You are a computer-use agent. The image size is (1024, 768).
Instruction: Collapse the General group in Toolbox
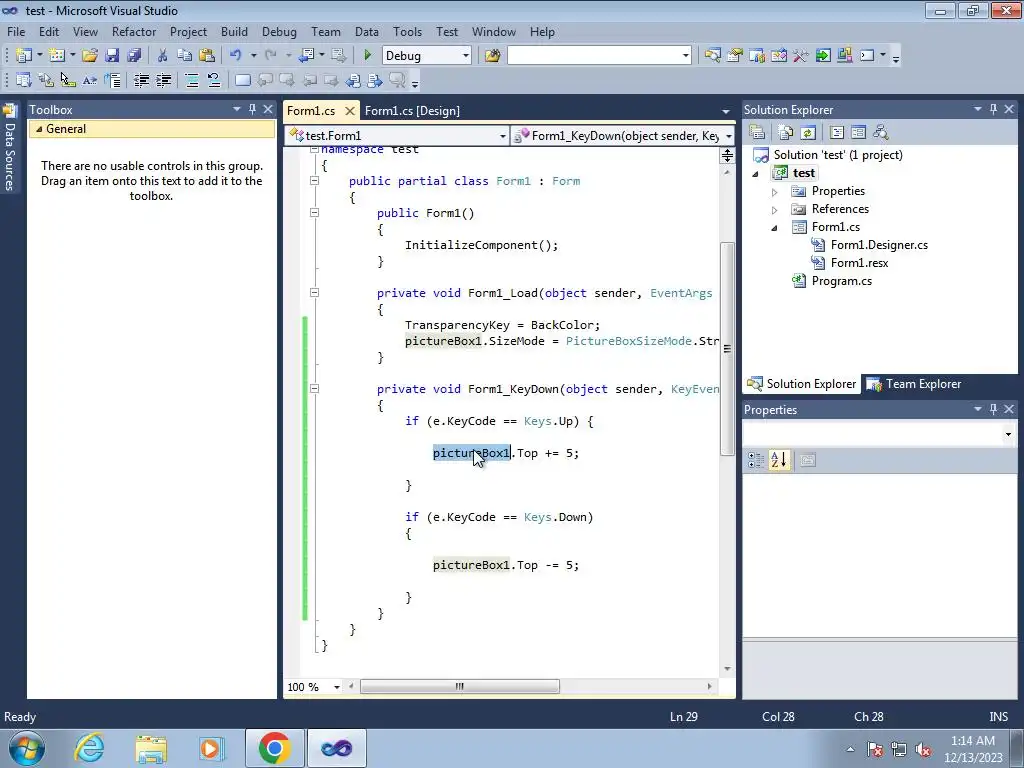(x=39, y=129)
